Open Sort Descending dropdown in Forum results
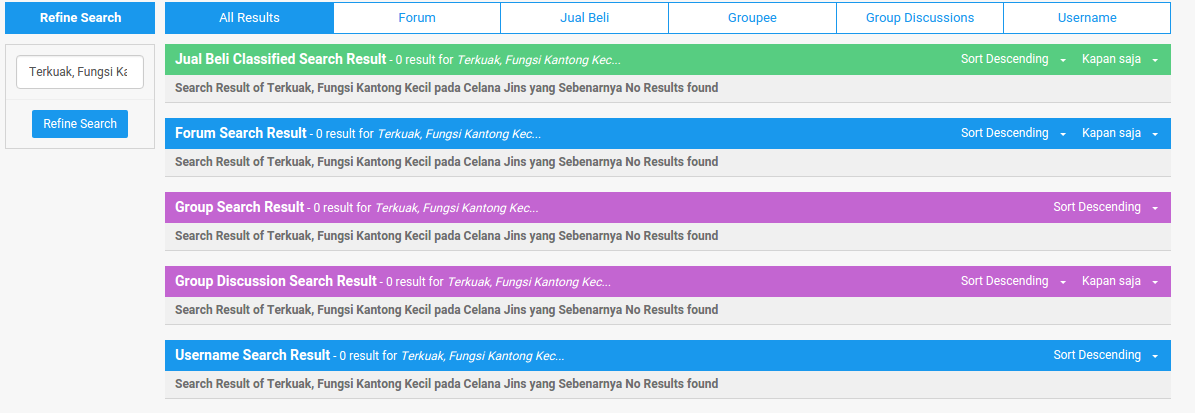Image resolution: width=1195 pixels, height=413 pixels. pyautogui.click(x=1013, y=133)
